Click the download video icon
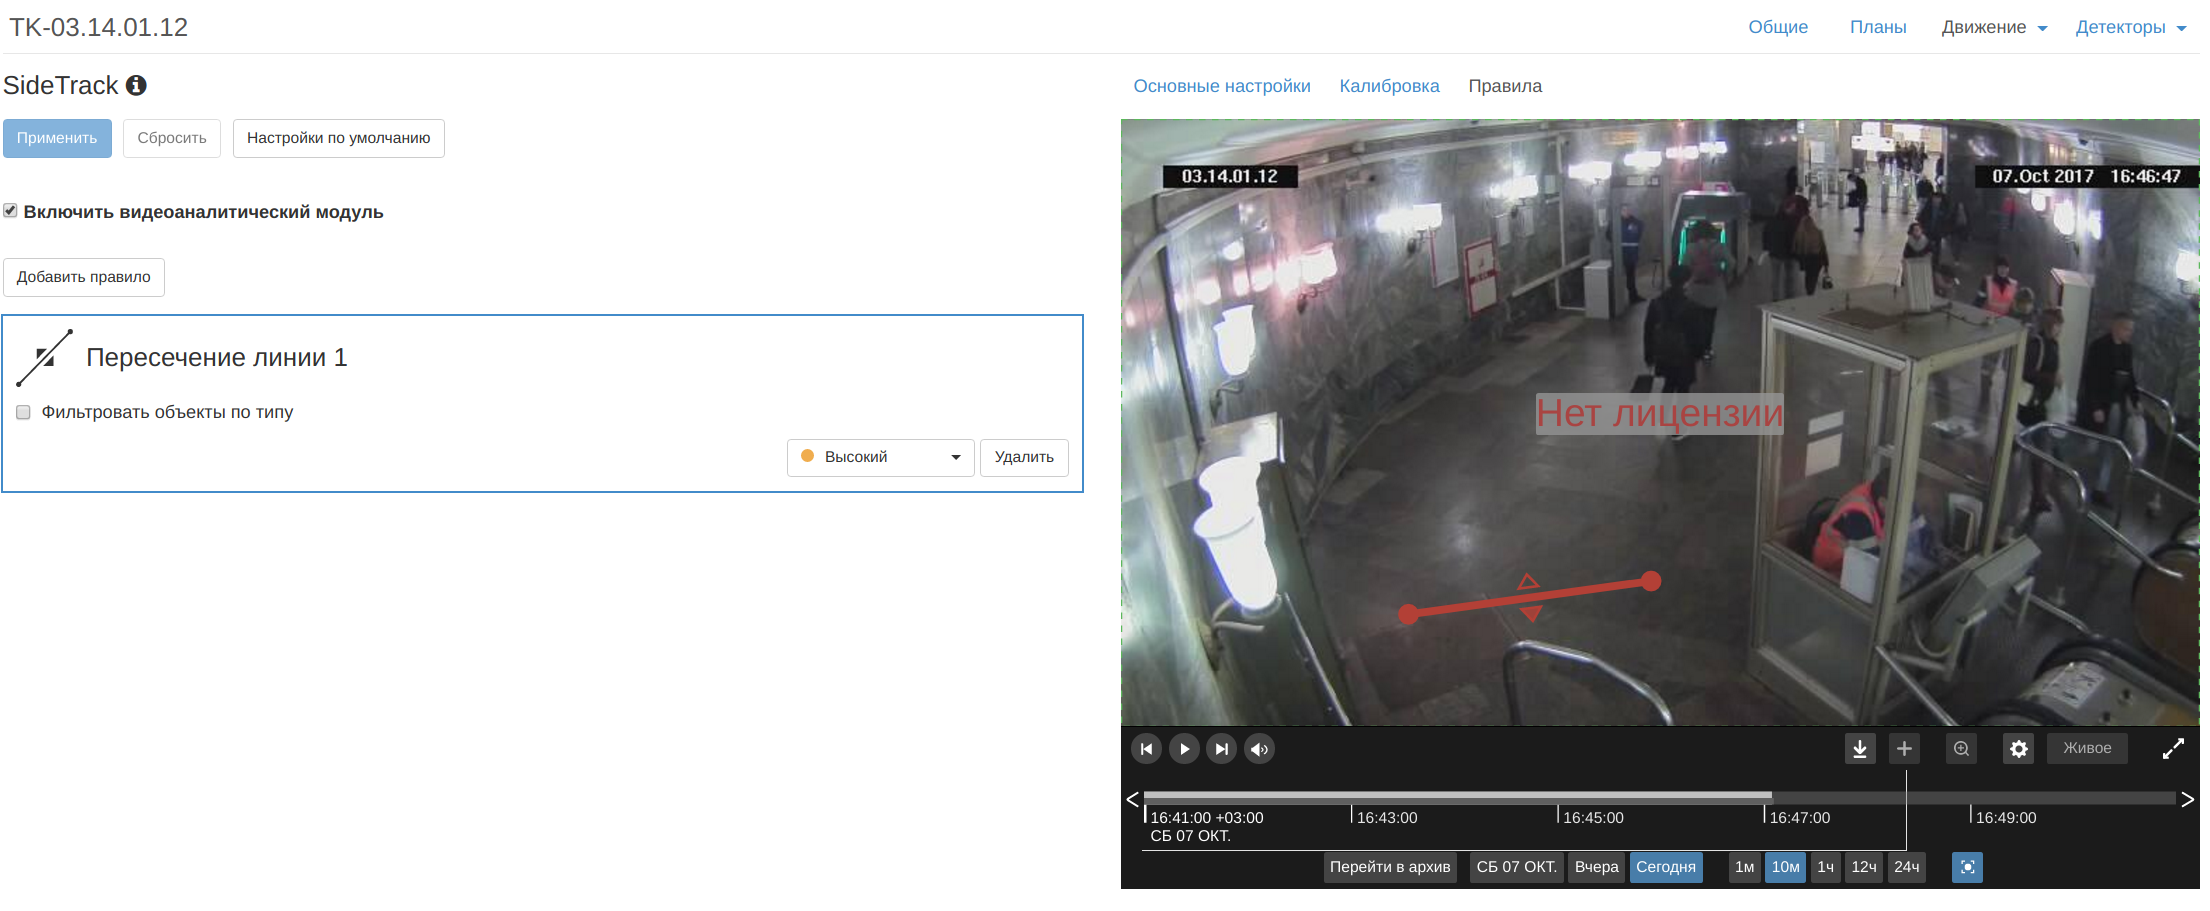This screenshot has height=911, width=2210. point(1860,749)
